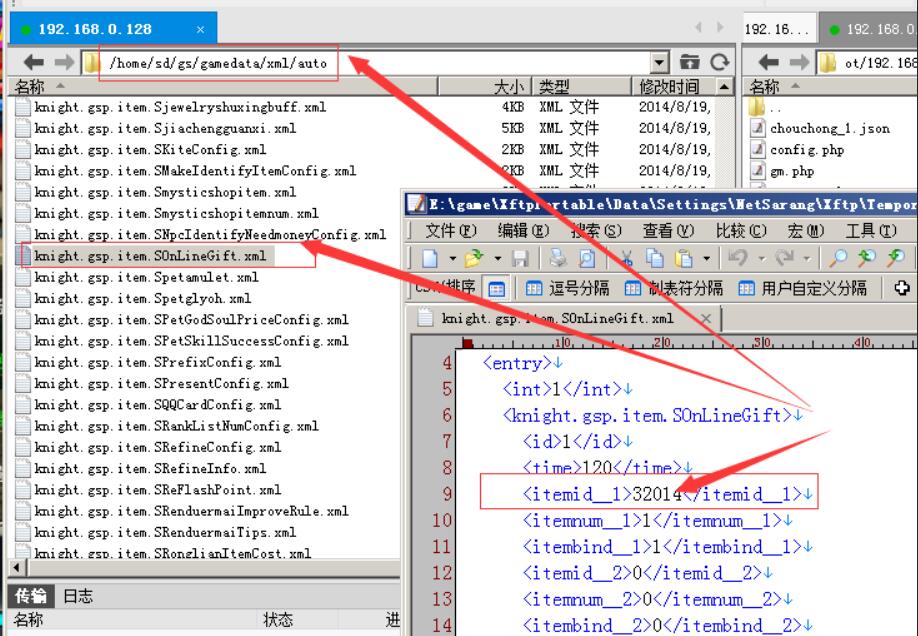Open the dropdown arrow beside Paste

pyautogui.click(x=708, y=259)
